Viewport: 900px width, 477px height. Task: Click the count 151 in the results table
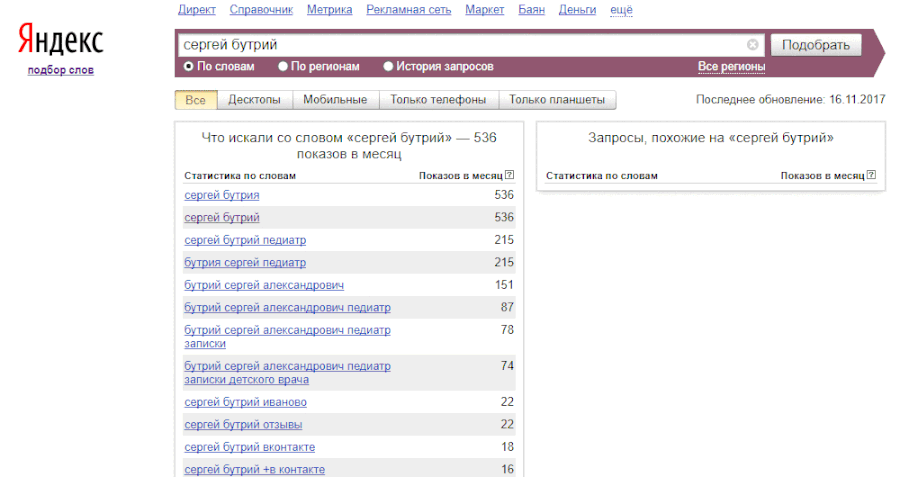coord(504,285)
